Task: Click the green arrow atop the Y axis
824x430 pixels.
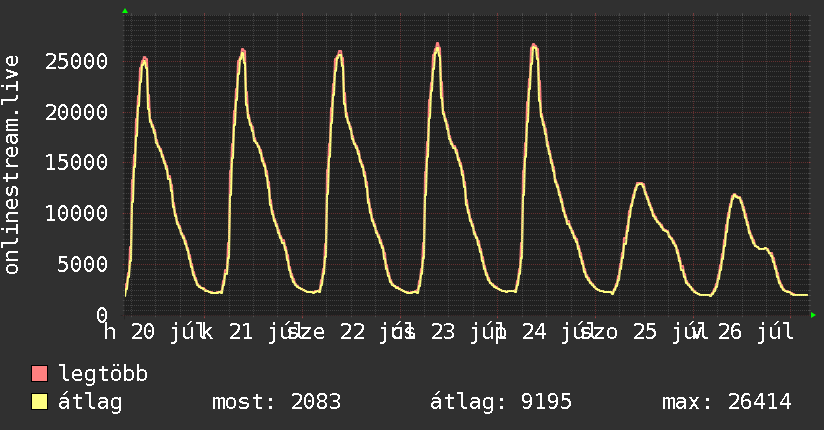Action: 125,11
